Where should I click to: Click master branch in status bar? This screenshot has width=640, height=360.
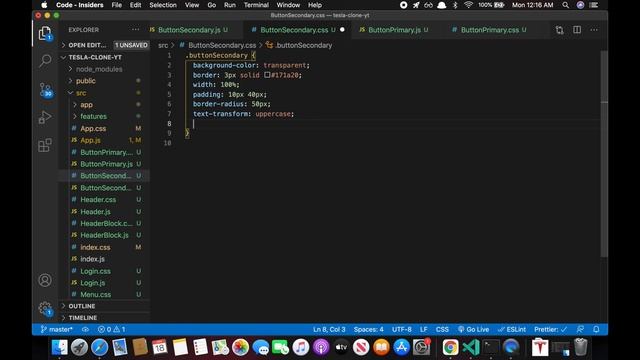click(x=57, y=329)
